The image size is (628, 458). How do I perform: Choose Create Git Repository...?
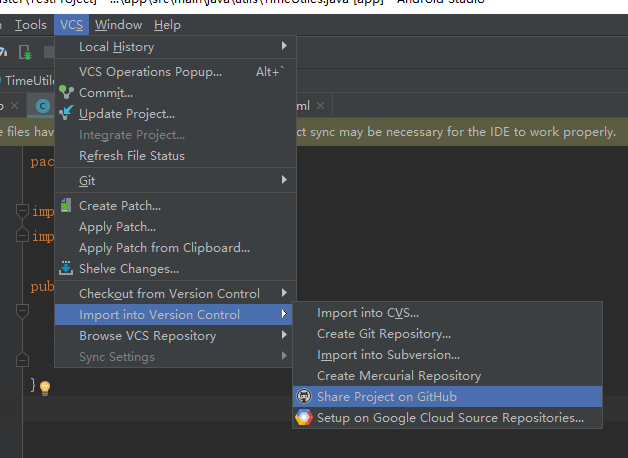point(448,333)
